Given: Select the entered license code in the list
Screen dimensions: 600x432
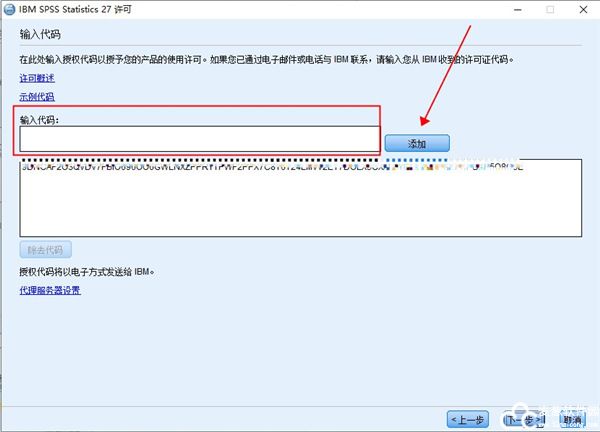Looking at the screenshot, I should click(x=272, y=167).
